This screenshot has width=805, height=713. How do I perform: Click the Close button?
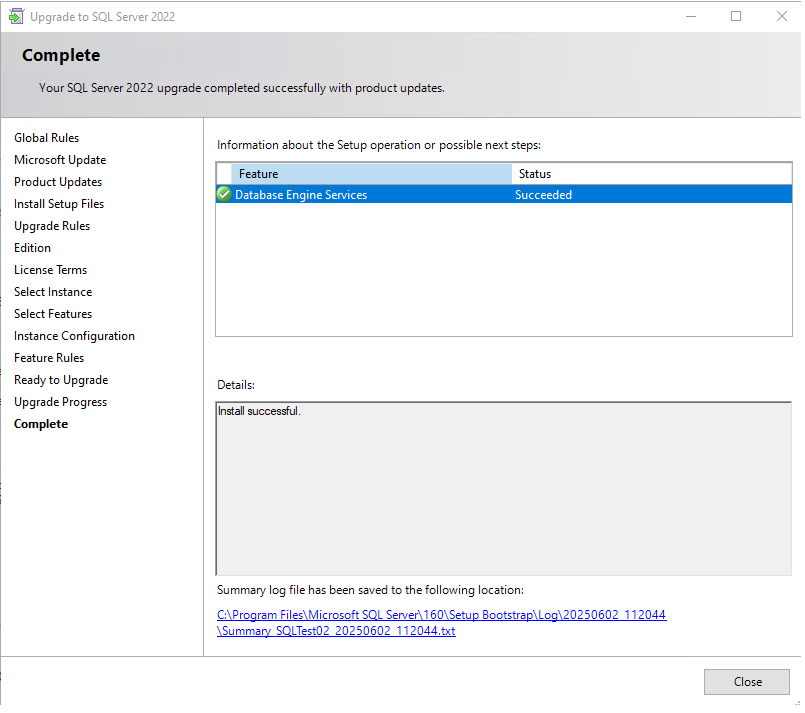click(747, 682)
